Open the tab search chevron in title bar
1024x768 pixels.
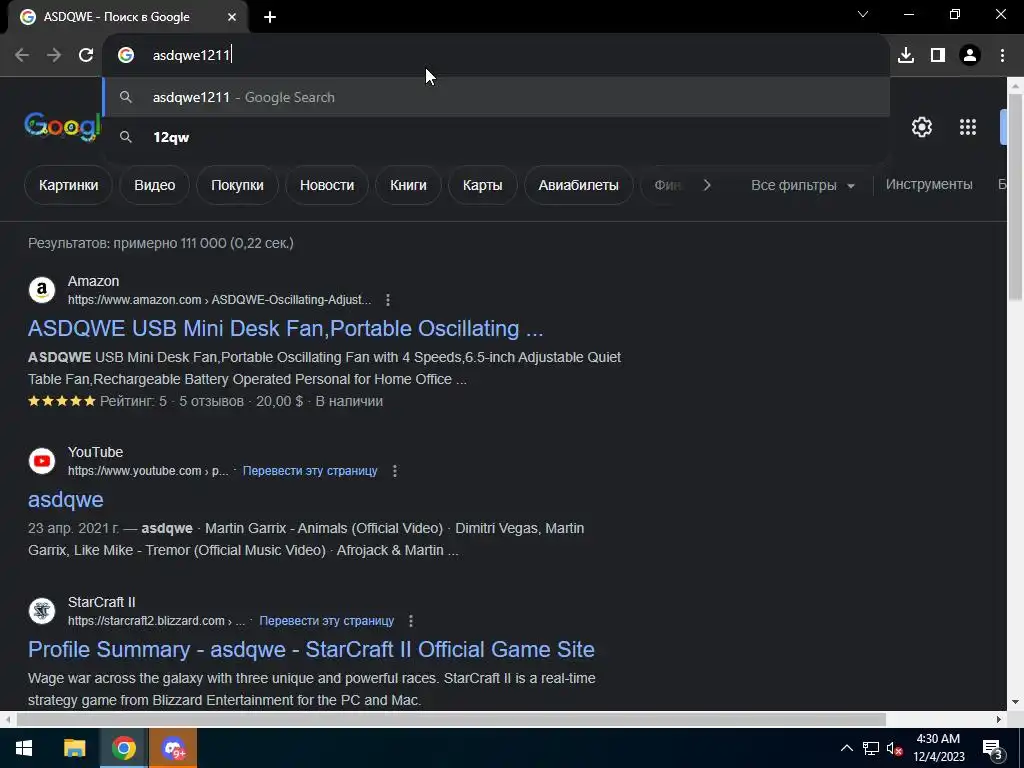click(x=863, y=14)
